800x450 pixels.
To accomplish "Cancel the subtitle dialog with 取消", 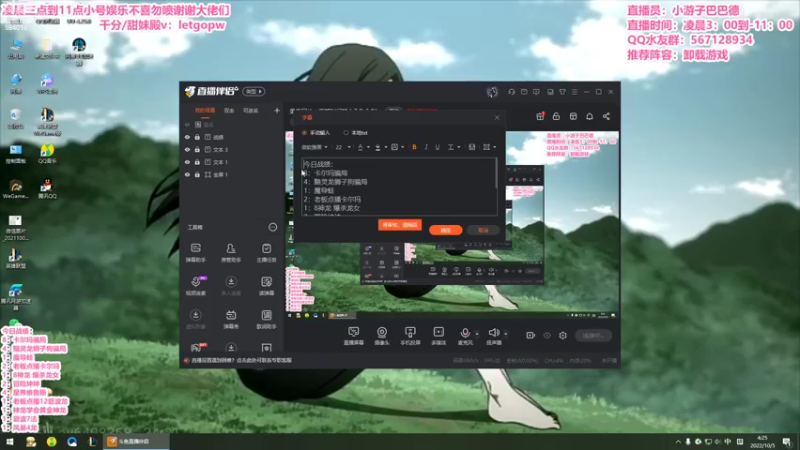I will point(483,230).
